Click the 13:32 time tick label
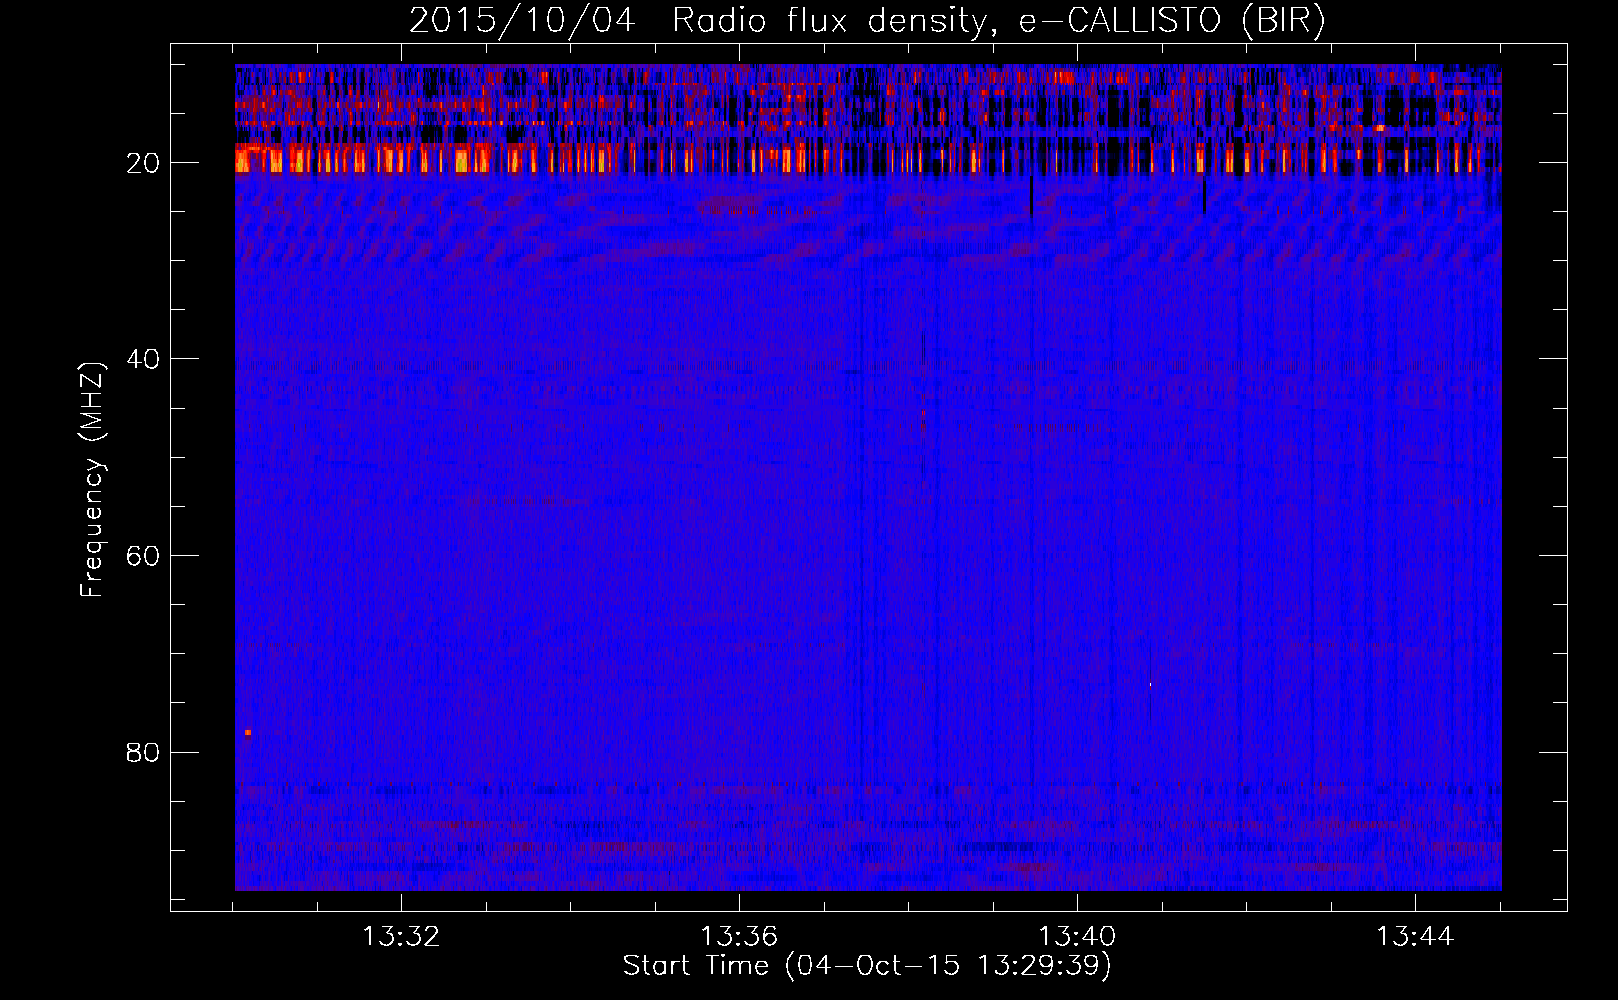The image size is (1618, 1000). coord(401,937)
